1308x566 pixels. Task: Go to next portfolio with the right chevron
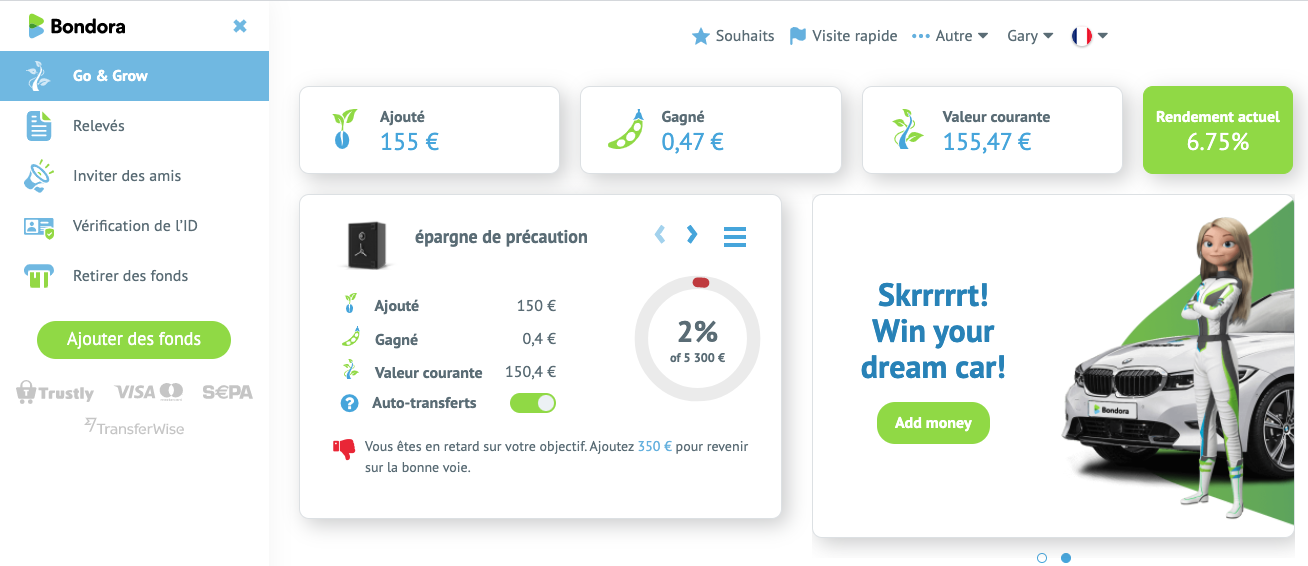692,235
